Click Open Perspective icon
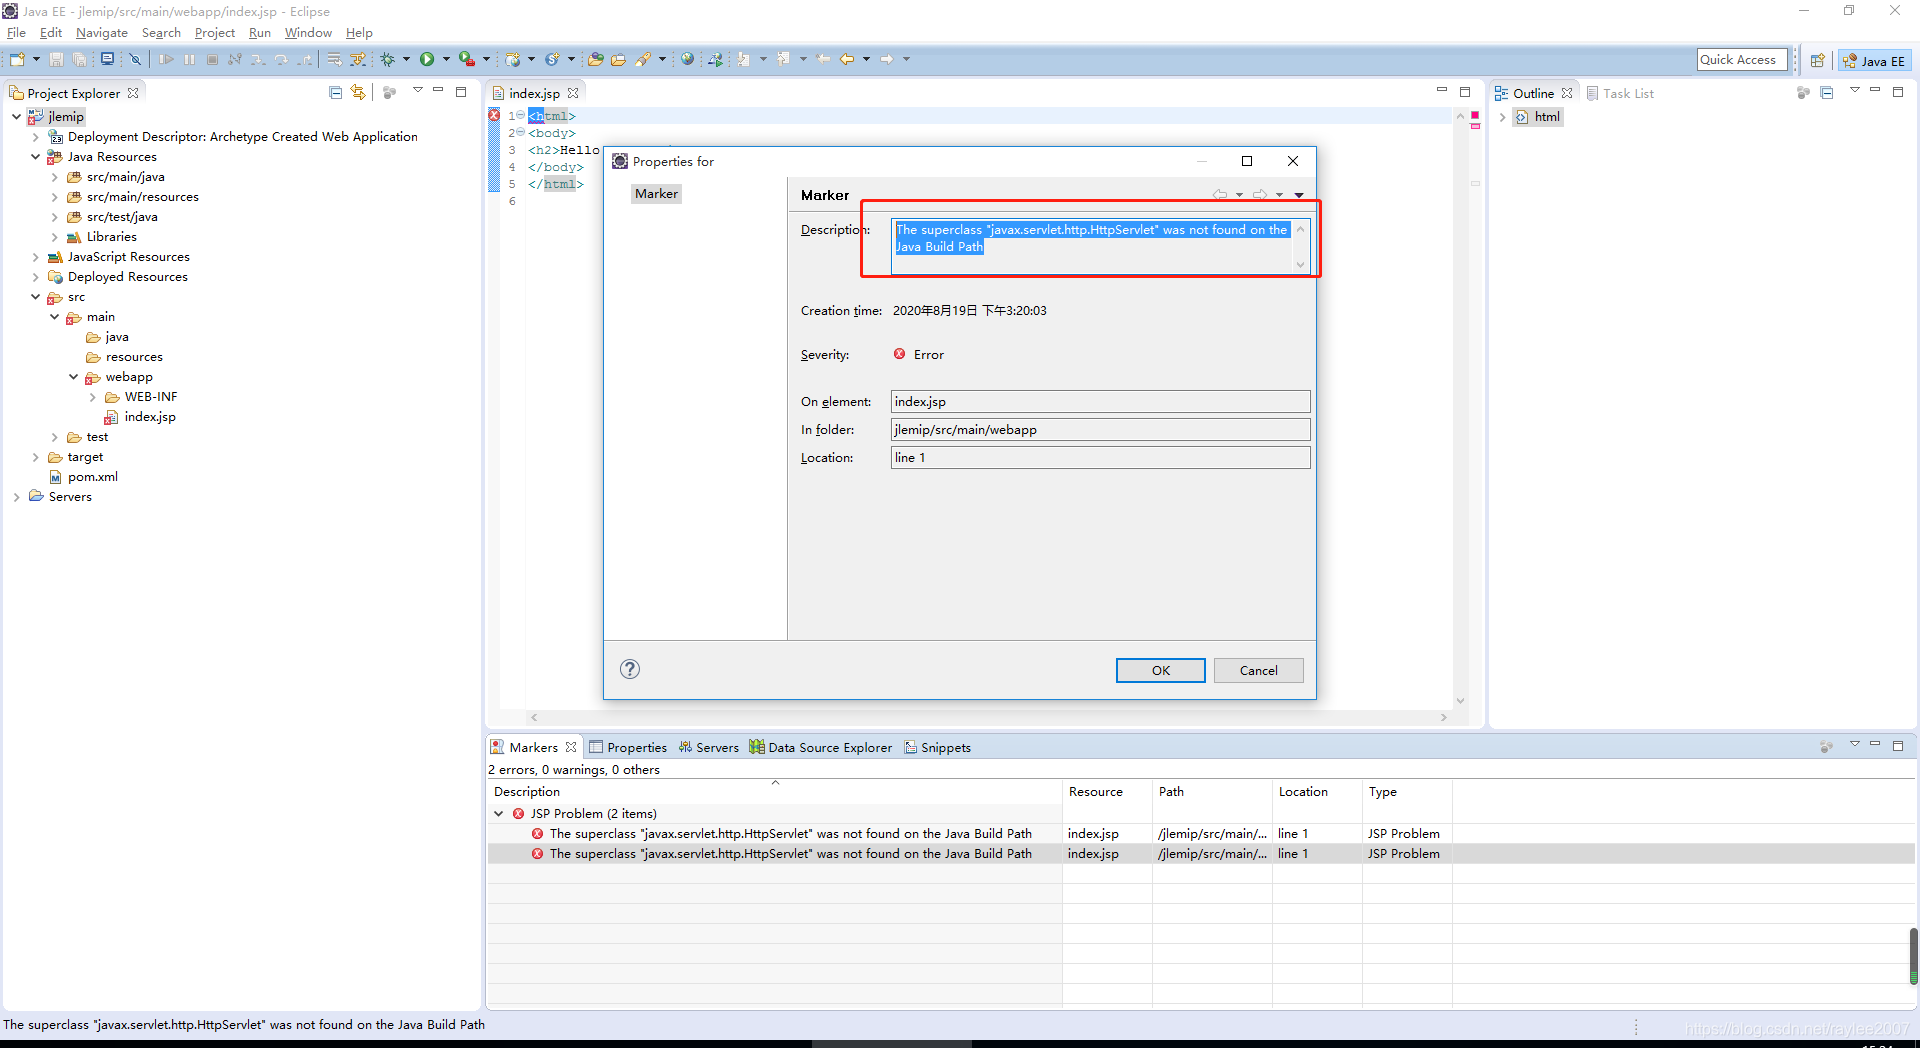Viewport: 1920px width, 1048px height. click(x=1818, y=60)
